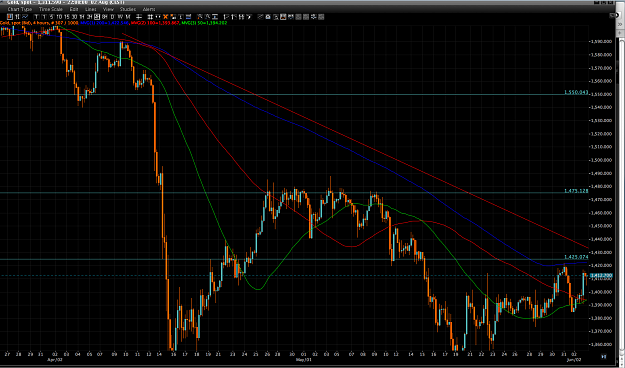The width and height of the screenshot is (625, 368).
Task: Open the Chart Type menu
Action: 20,9
